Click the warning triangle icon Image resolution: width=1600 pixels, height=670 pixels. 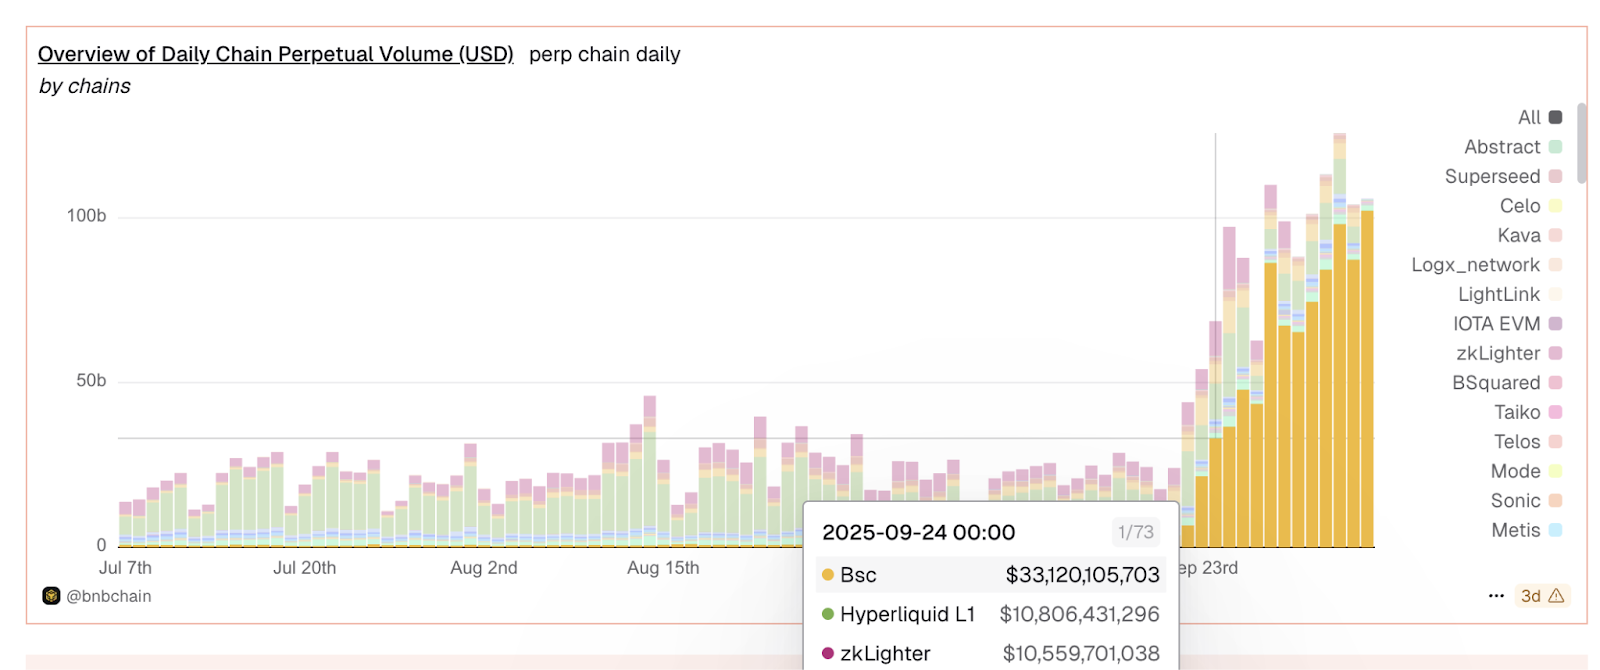click(1556, 596)
